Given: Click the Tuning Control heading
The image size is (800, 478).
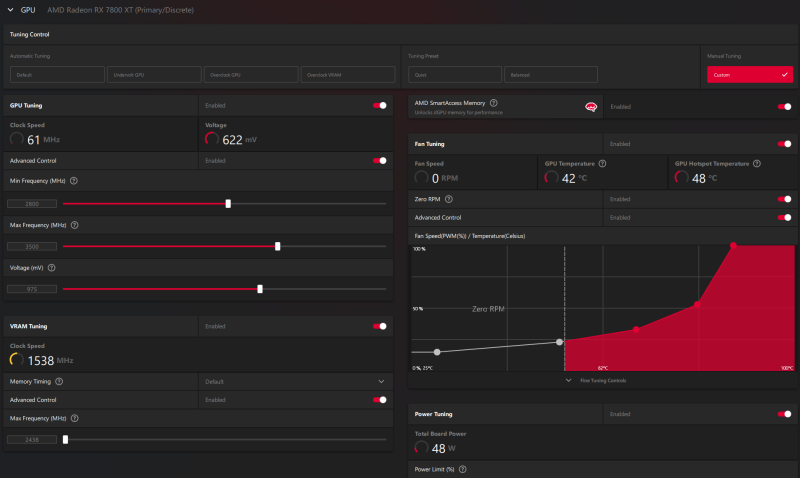Looking at the screenshot, I should click(x=30, y=35).
